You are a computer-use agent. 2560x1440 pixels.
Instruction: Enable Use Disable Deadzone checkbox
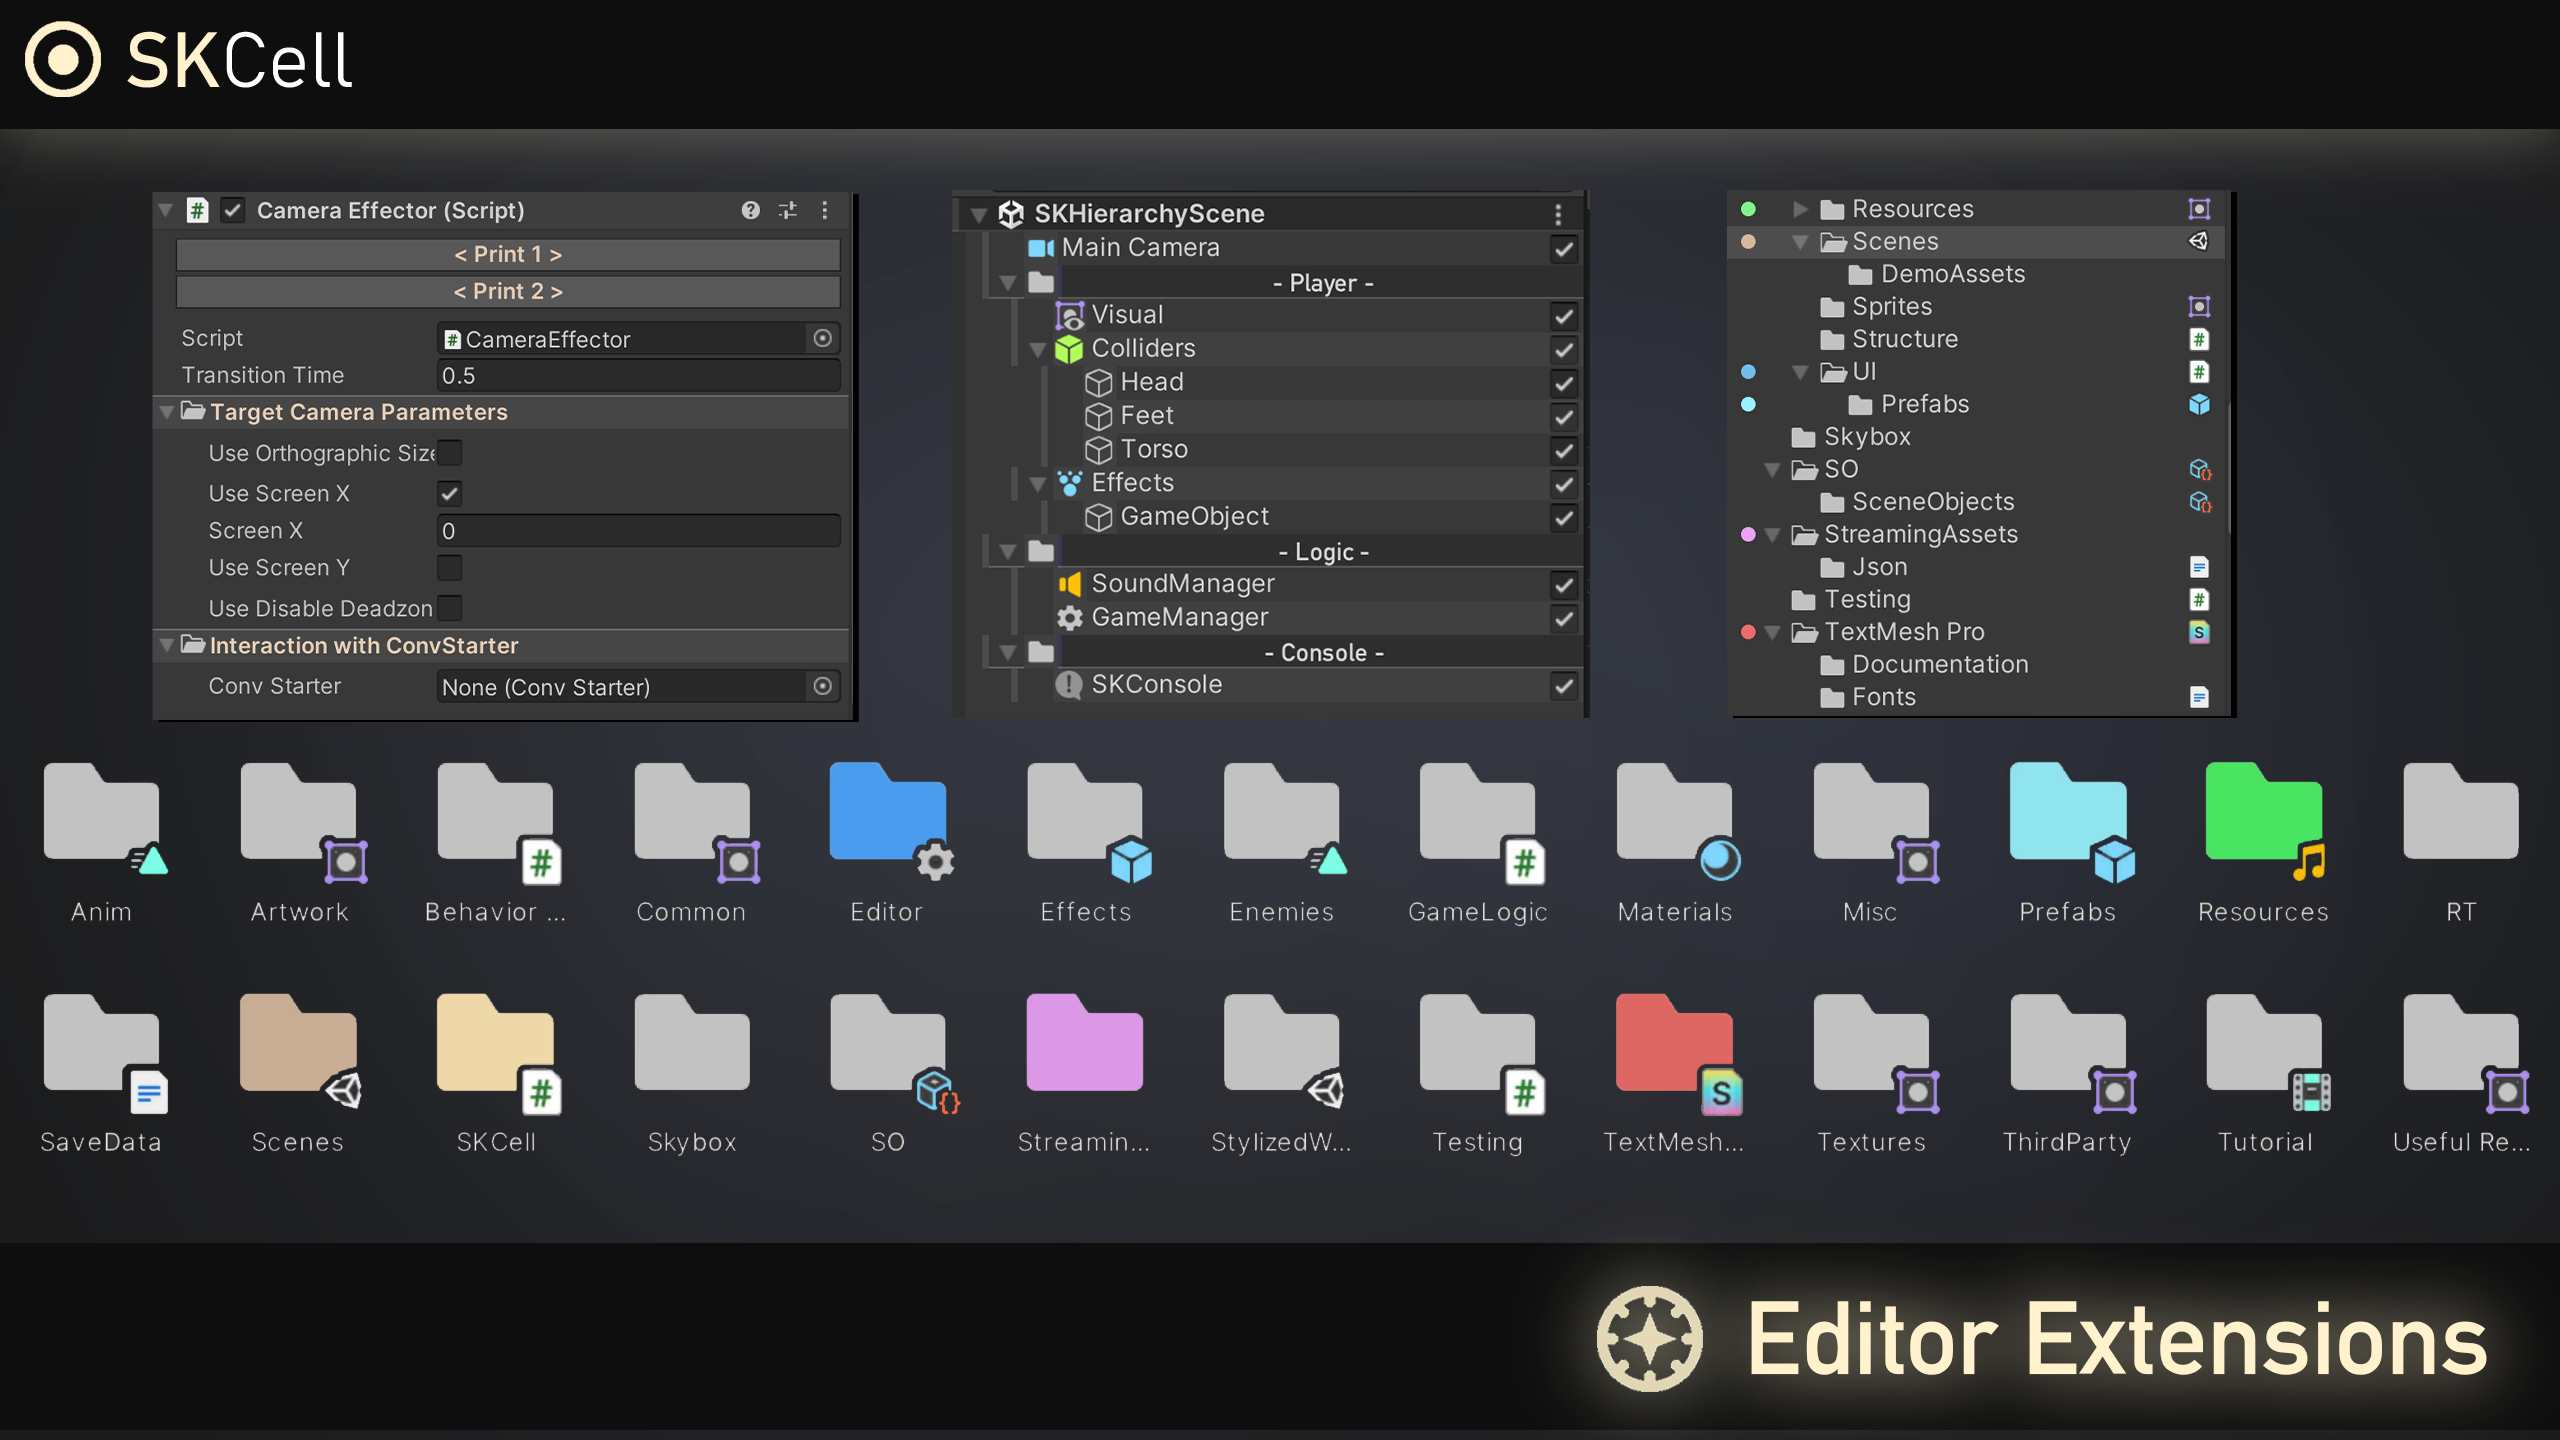point(450,608)
